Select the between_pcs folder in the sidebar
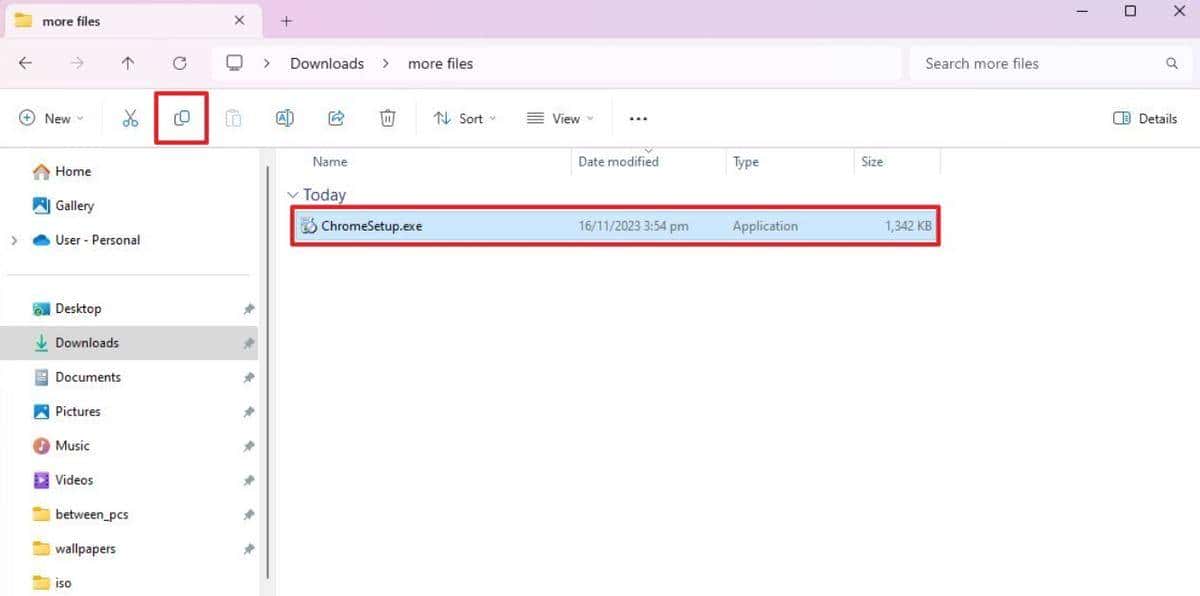 92,514
